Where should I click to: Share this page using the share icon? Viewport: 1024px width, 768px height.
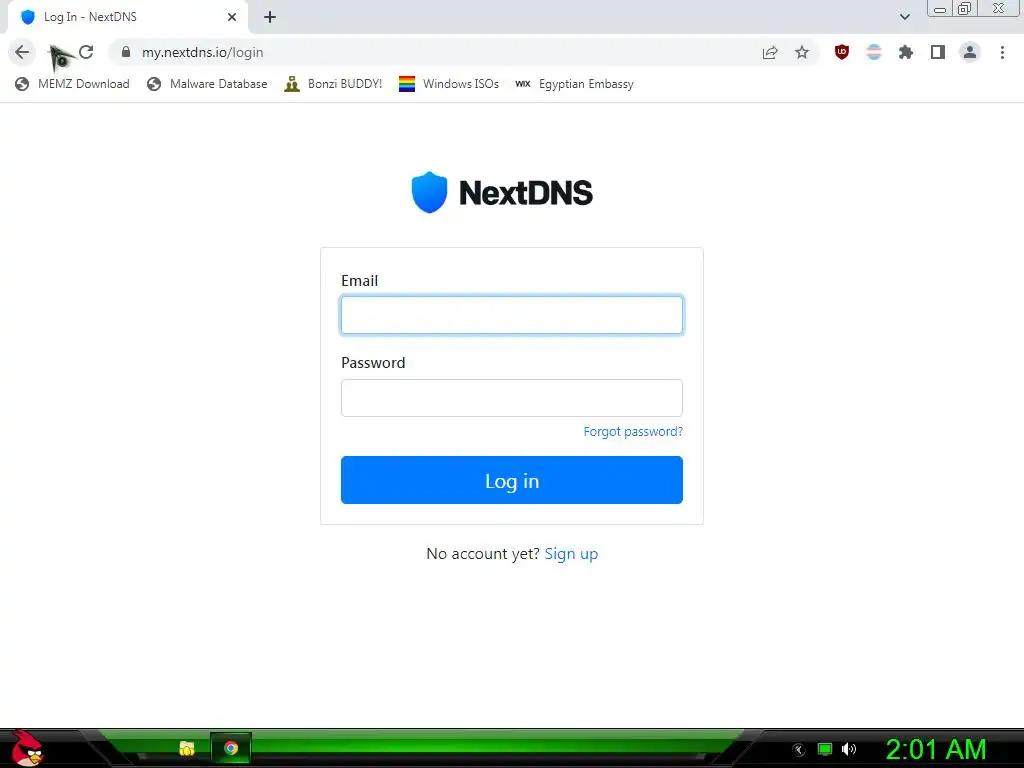click(x=770, y=53)
